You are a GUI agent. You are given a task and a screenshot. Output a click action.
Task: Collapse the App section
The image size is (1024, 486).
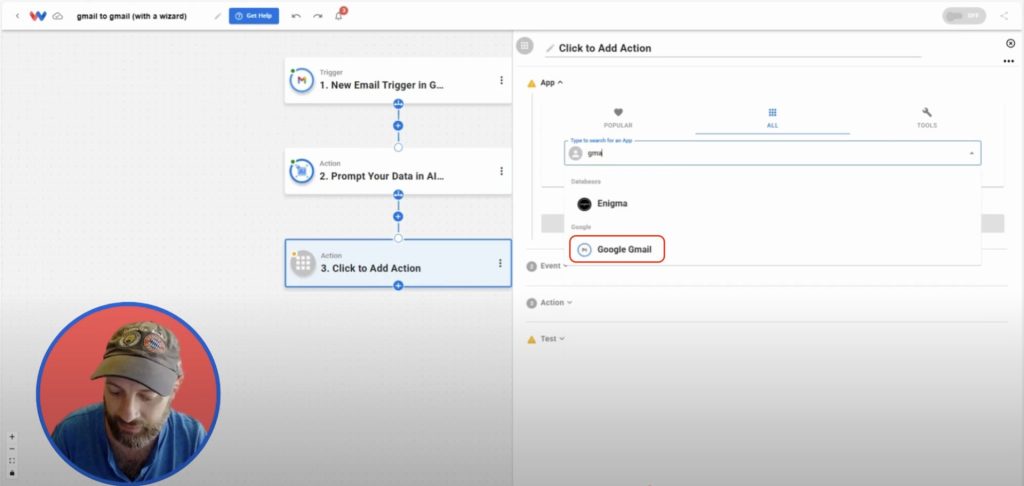[551, 83]
